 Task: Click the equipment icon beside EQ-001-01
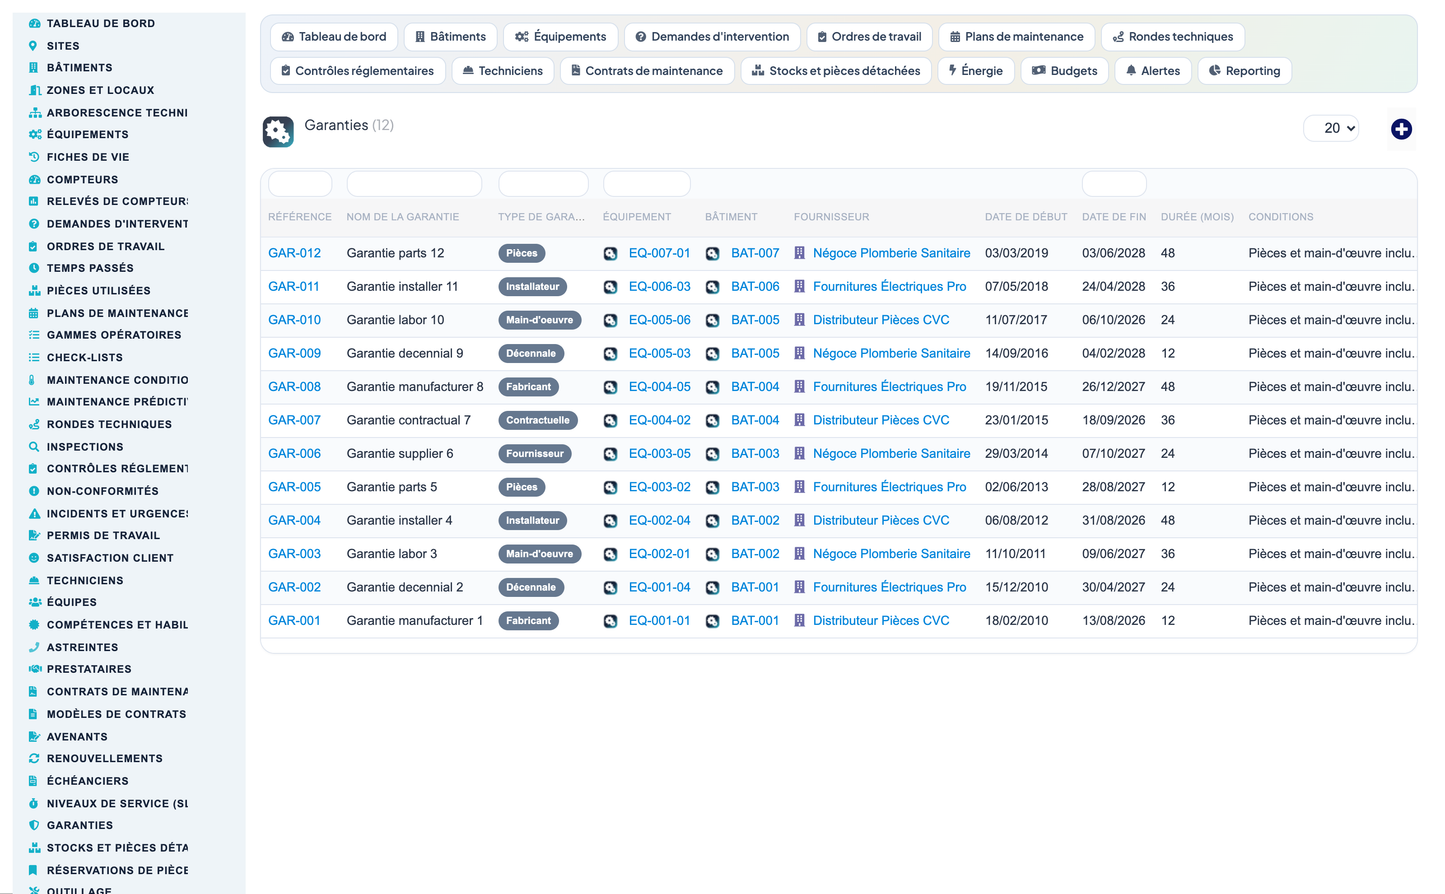click(x=610, y=621)
